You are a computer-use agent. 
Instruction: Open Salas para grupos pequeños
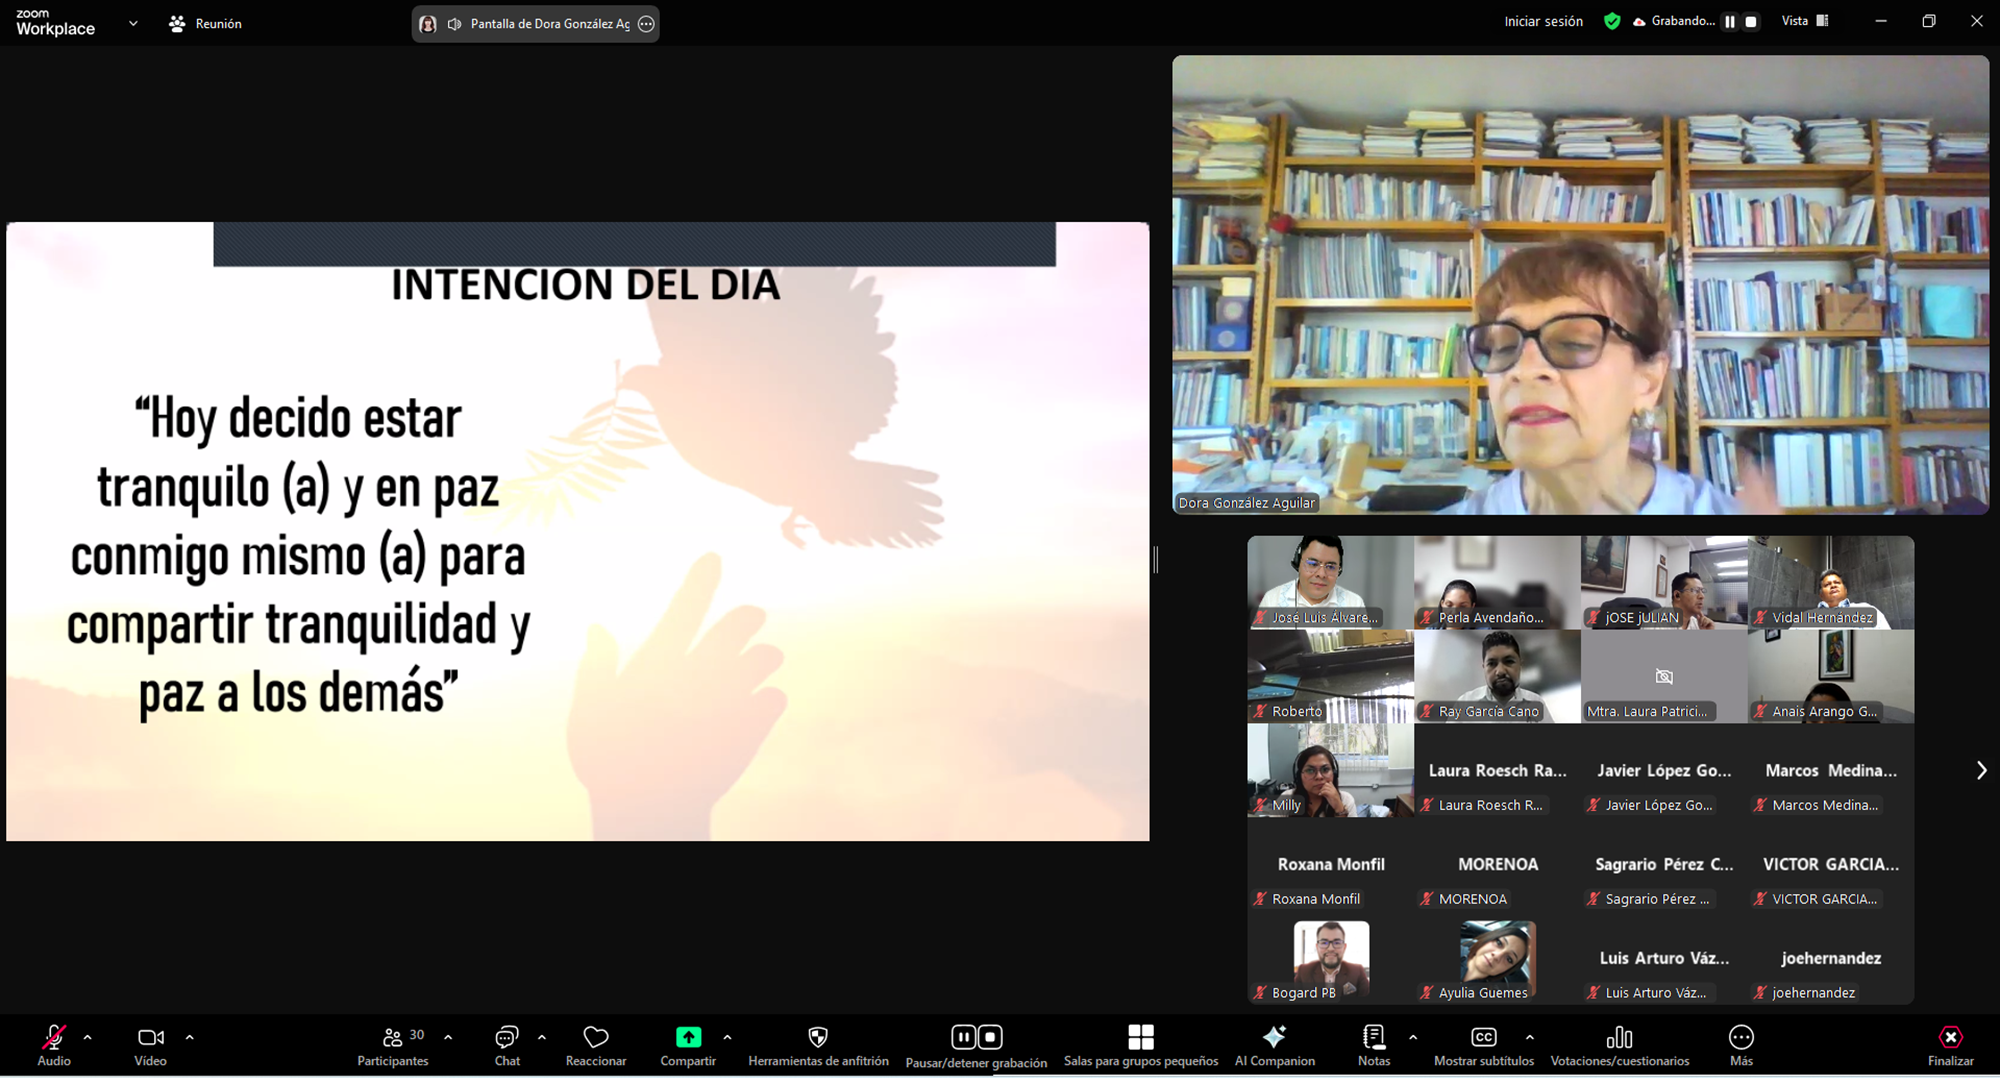[1140, 1044]
